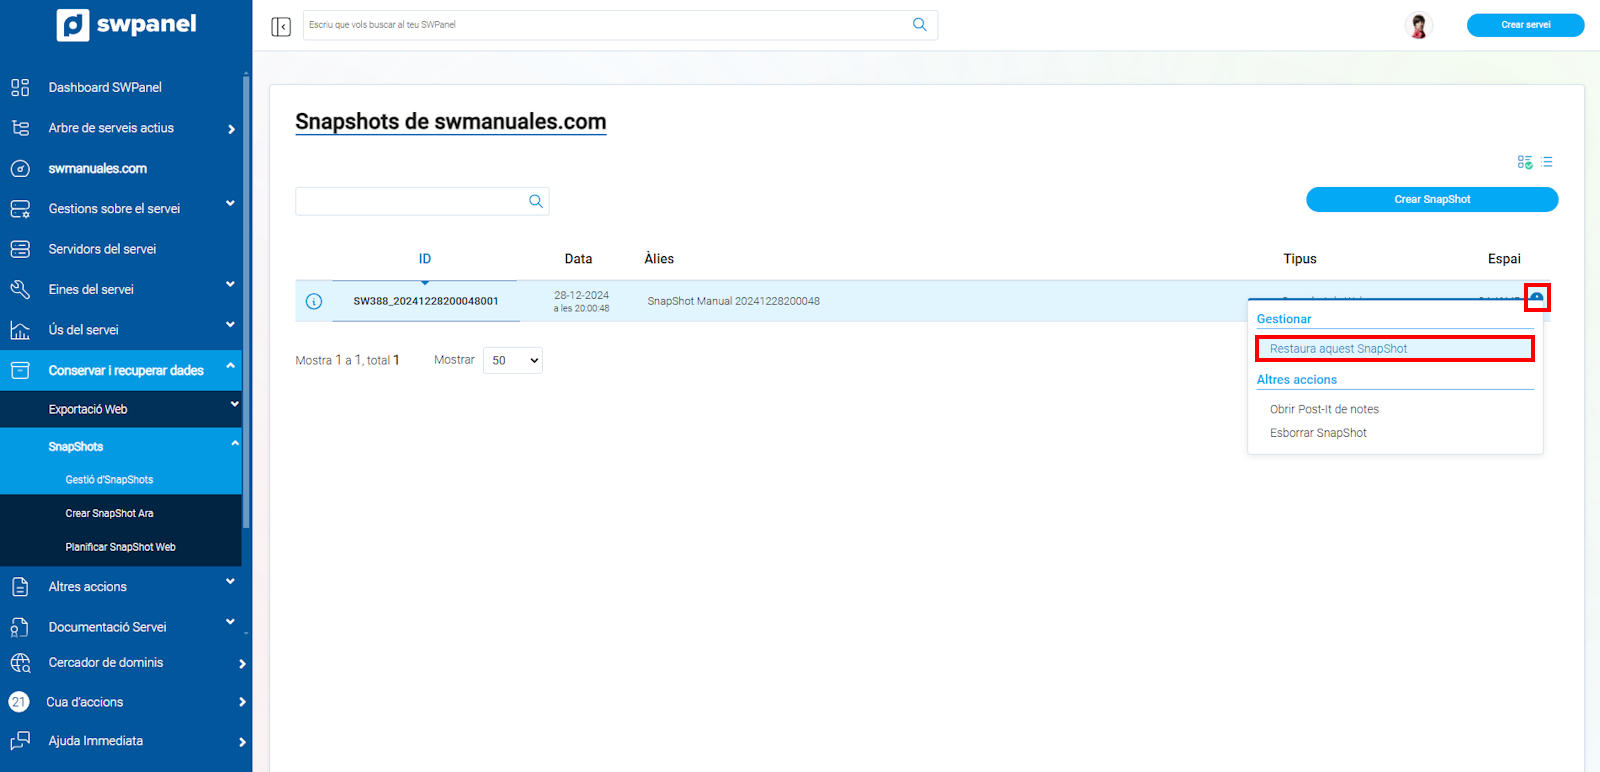Sort the table by ID column
Viewport: 1600px width, 772px height.
pyautogui.click(x=425, y=259)
